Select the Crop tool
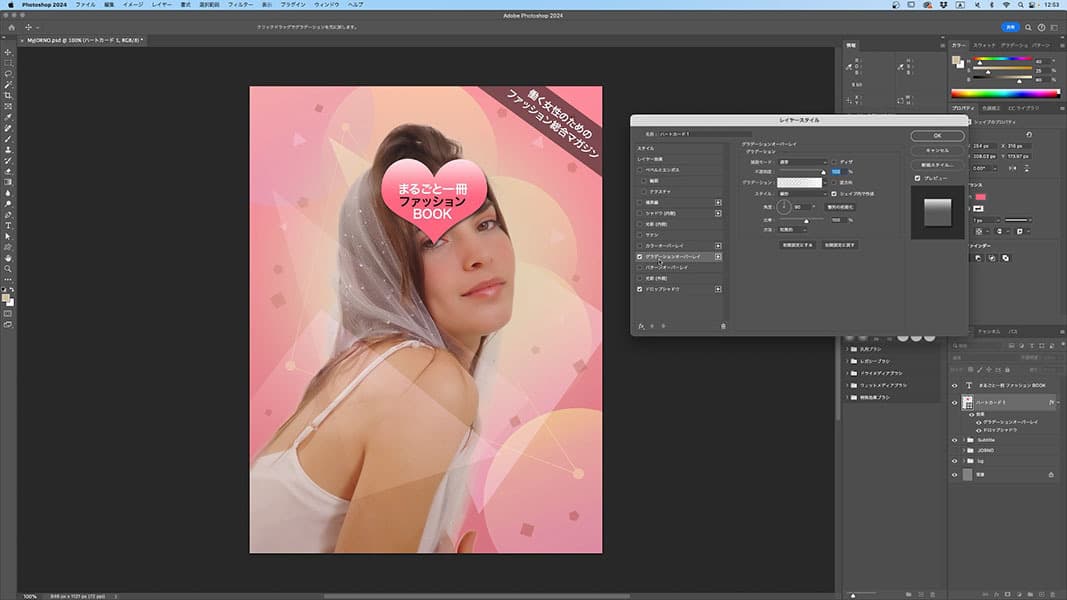The width and height of the screenshot is (1067, 600). [x=8, y=95]
